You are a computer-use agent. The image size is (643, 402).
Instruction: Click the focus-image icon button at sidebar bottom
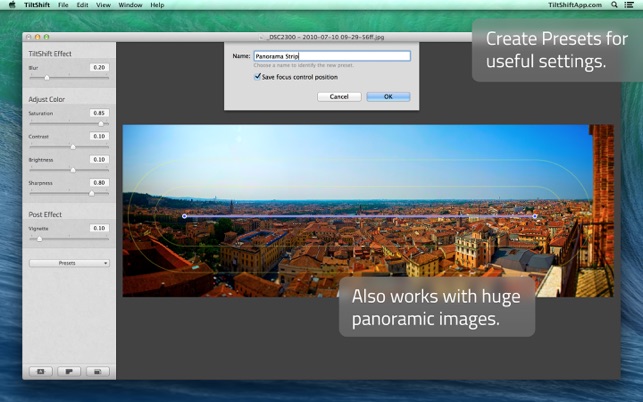41,371
